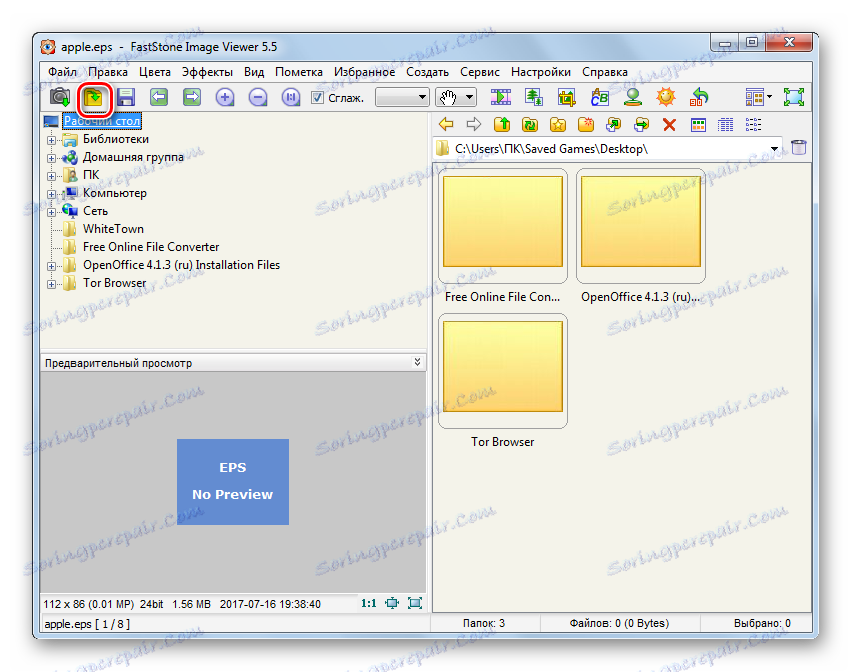Select Рабочий стол in the folder tree
This screenshot has width=852, height=672.
click(102, 121)
